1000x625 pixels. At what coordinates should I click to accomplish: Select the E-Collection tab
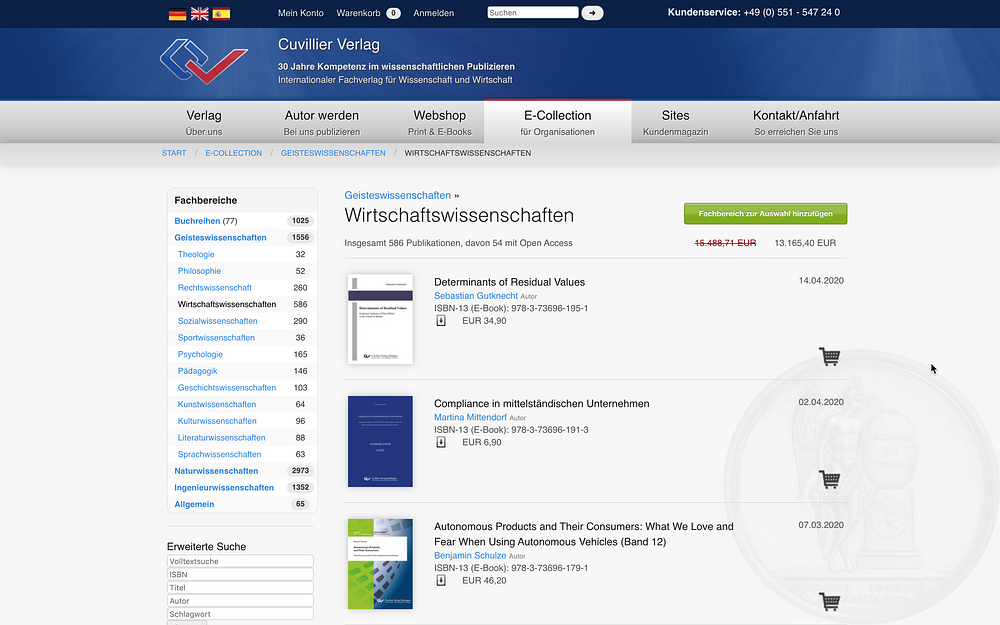point(557,122)
